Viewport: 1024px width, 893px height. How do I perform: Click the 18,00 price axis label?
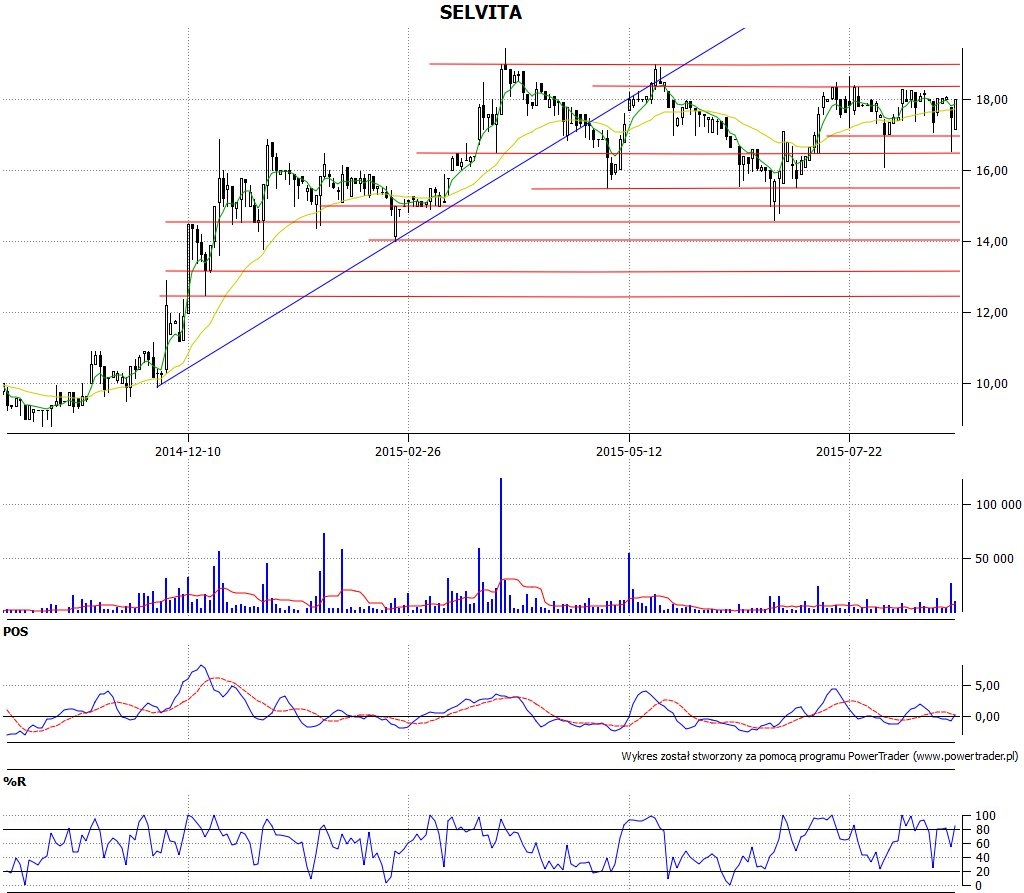[x=991, y=100]
